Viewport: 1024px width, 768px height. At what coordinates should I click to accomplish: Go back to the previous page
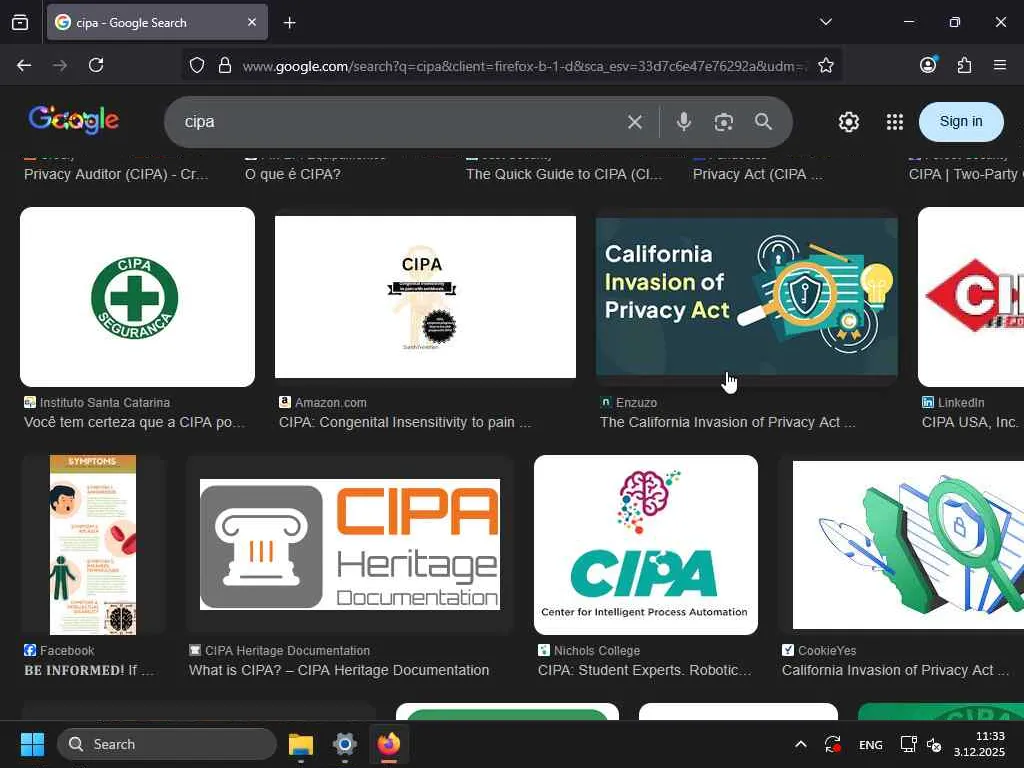pyautogui.click(x=24, y=65)
